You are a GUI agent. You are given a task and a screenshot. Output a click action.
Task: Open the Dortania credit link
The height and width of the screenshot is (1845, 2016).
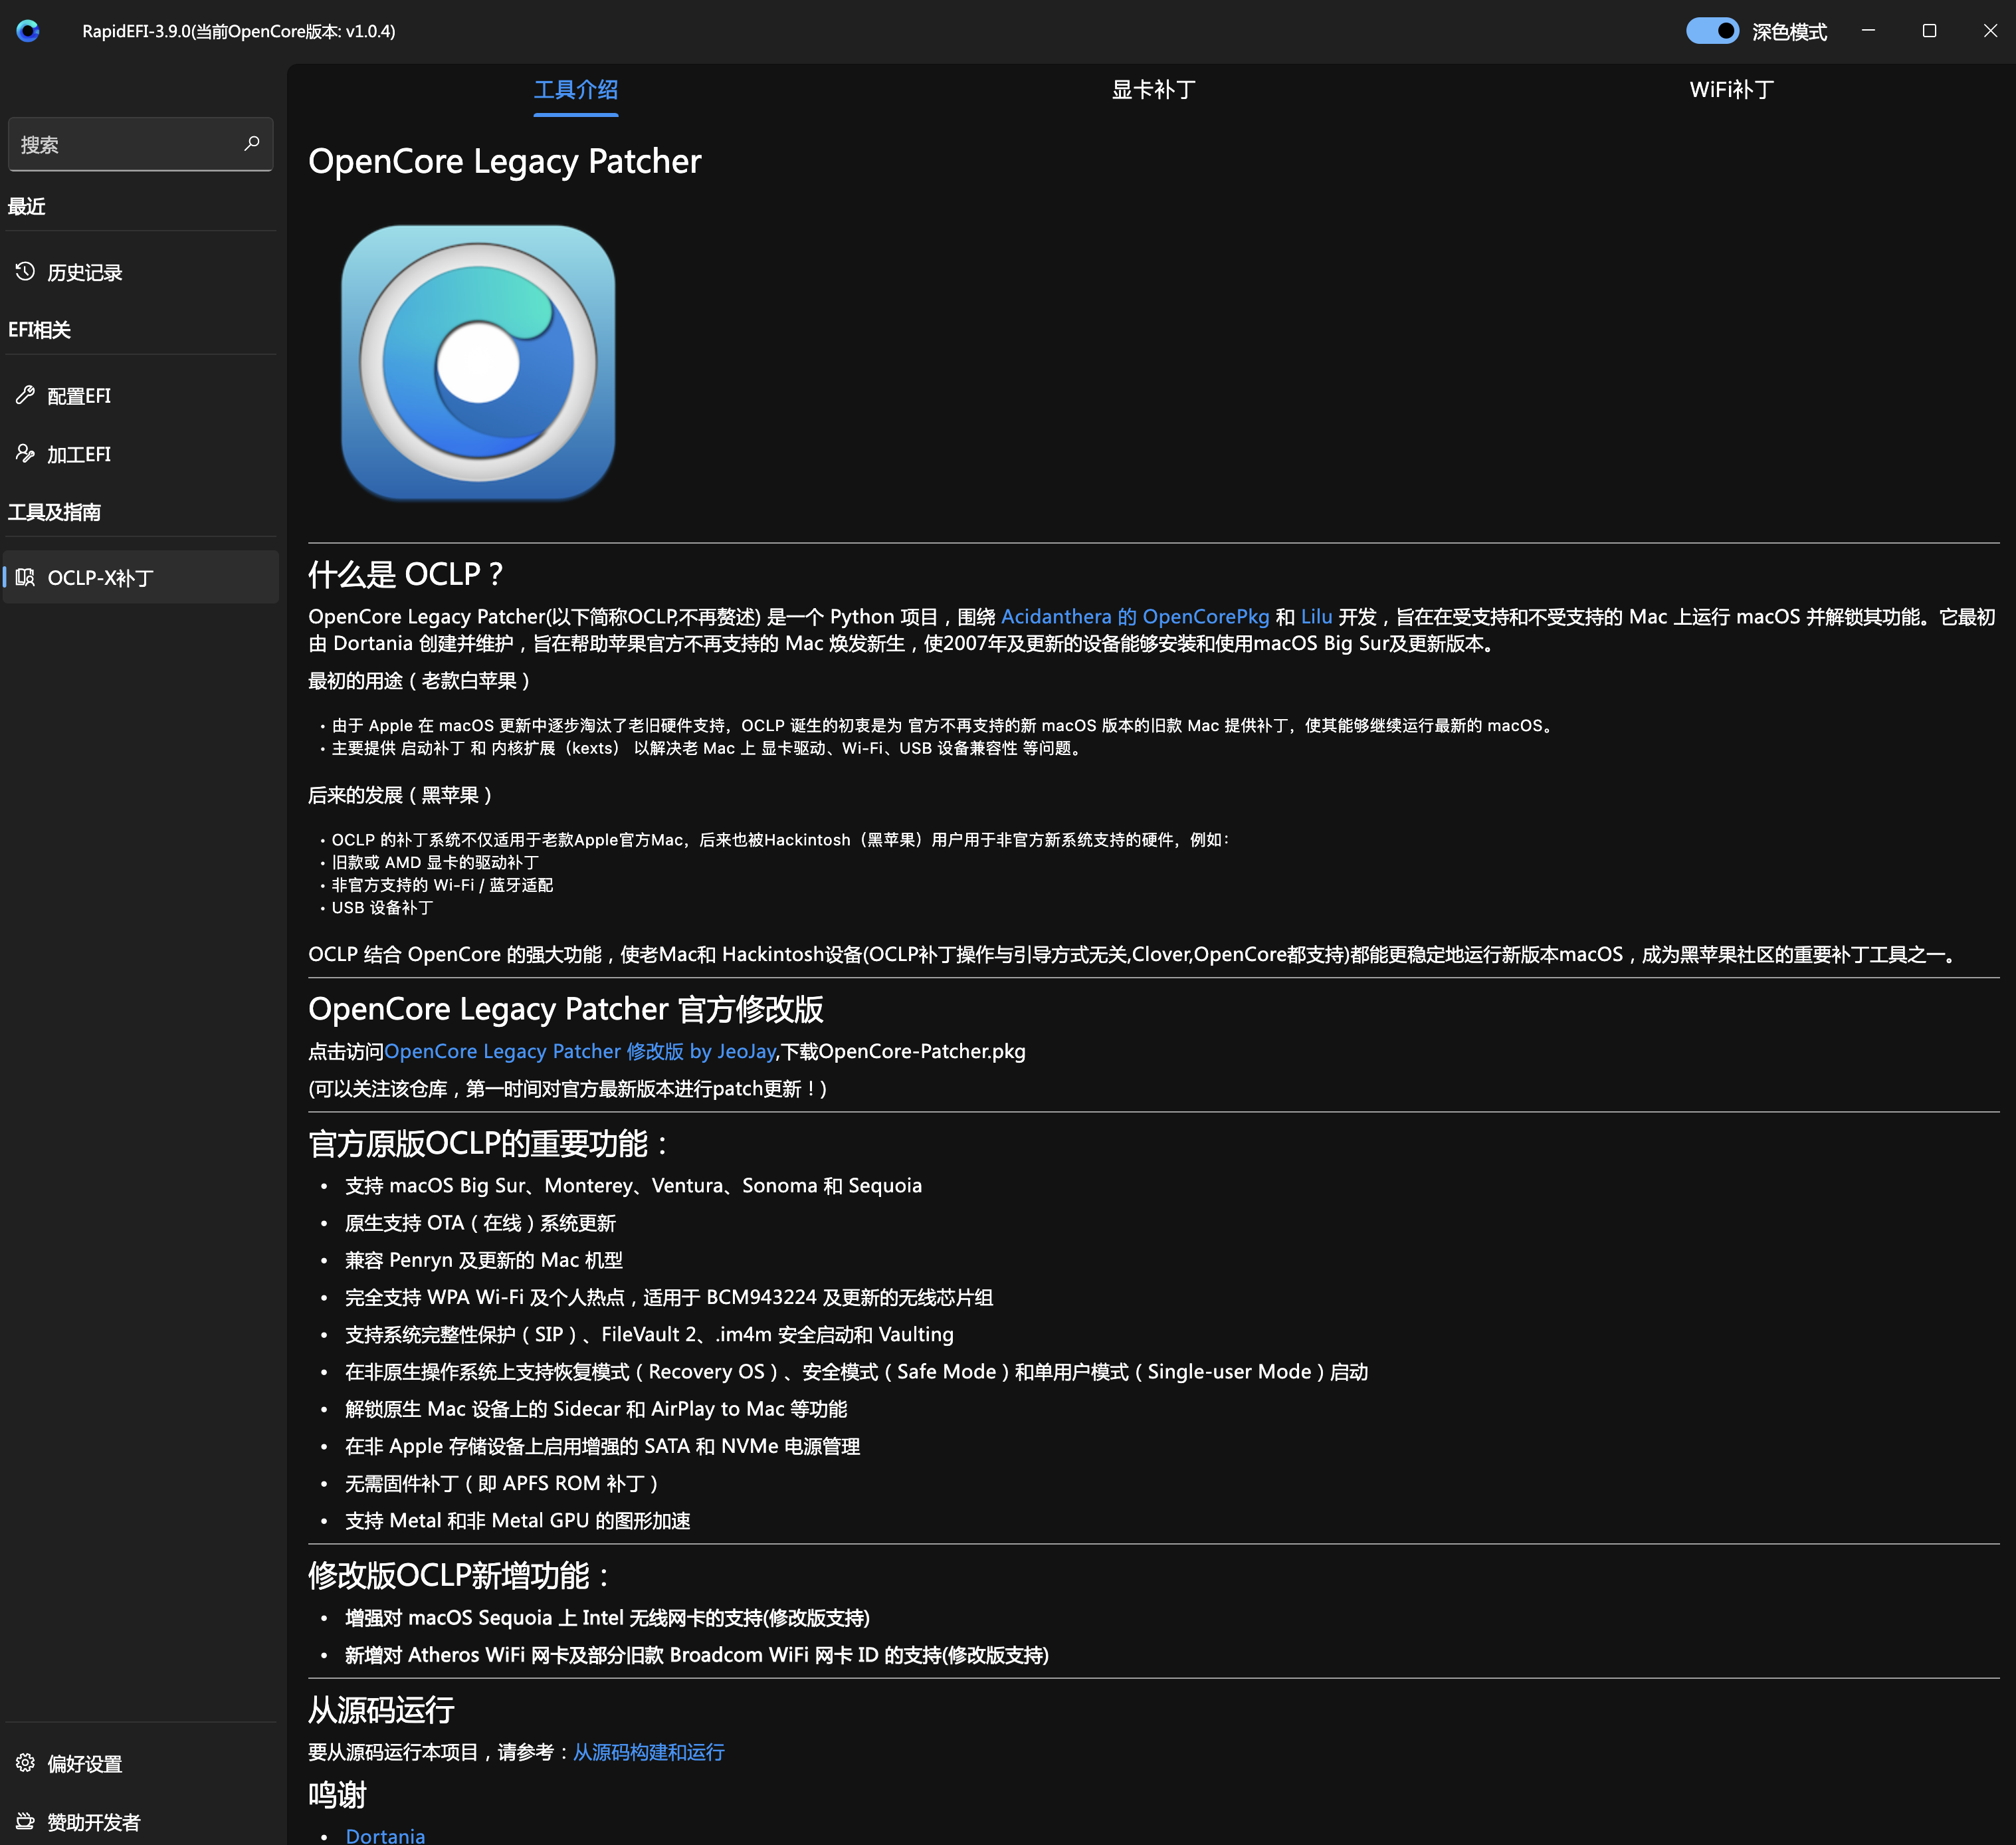click(385, 1835)
